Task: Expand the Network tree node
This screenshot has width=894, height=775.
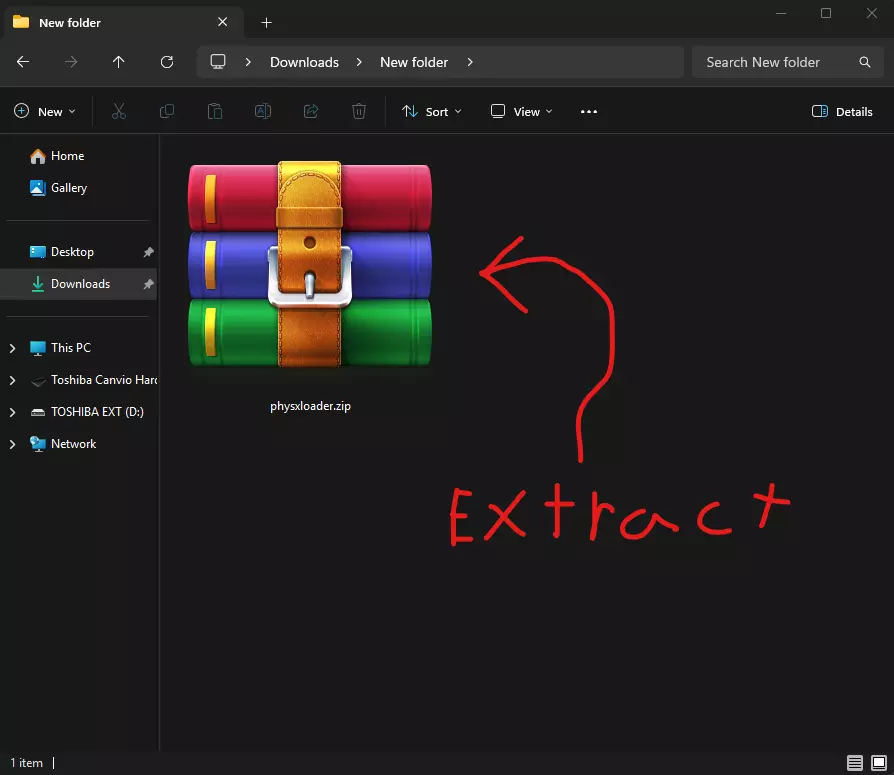Action: point(12,444)
